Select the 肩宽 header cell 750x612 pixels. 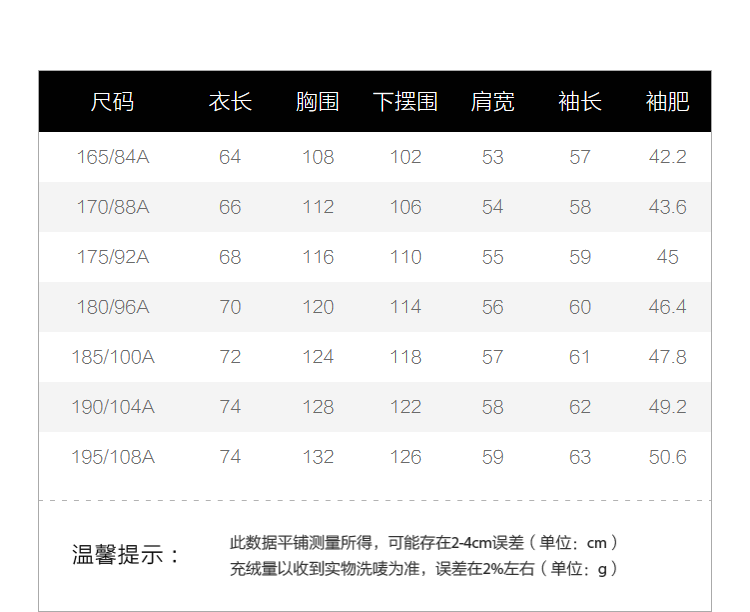coord(492,102)
